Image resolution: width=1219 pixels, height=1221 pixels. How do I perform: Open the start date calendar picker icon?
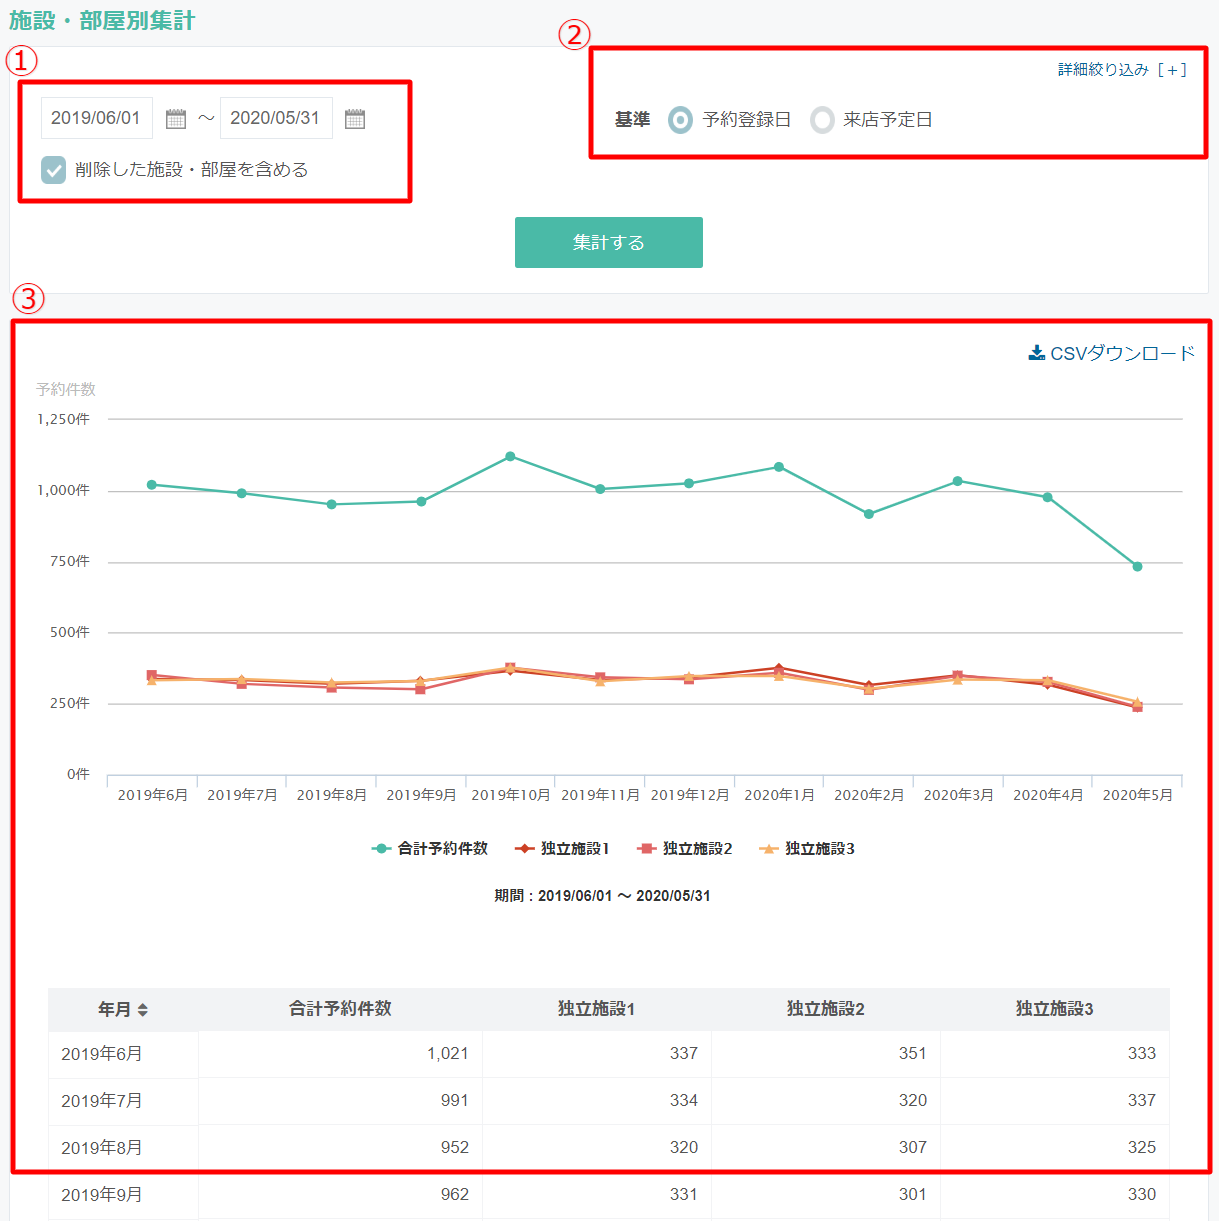[x=176, y=119]
